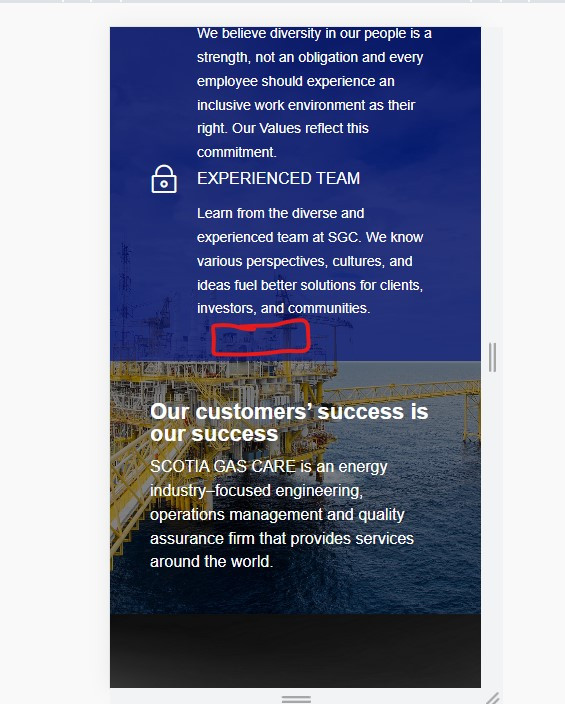Image resolution: width=565 pixels, height=704 pixels.
Task: Click the "Our customers' success" headline
Action: coord(289,422)
